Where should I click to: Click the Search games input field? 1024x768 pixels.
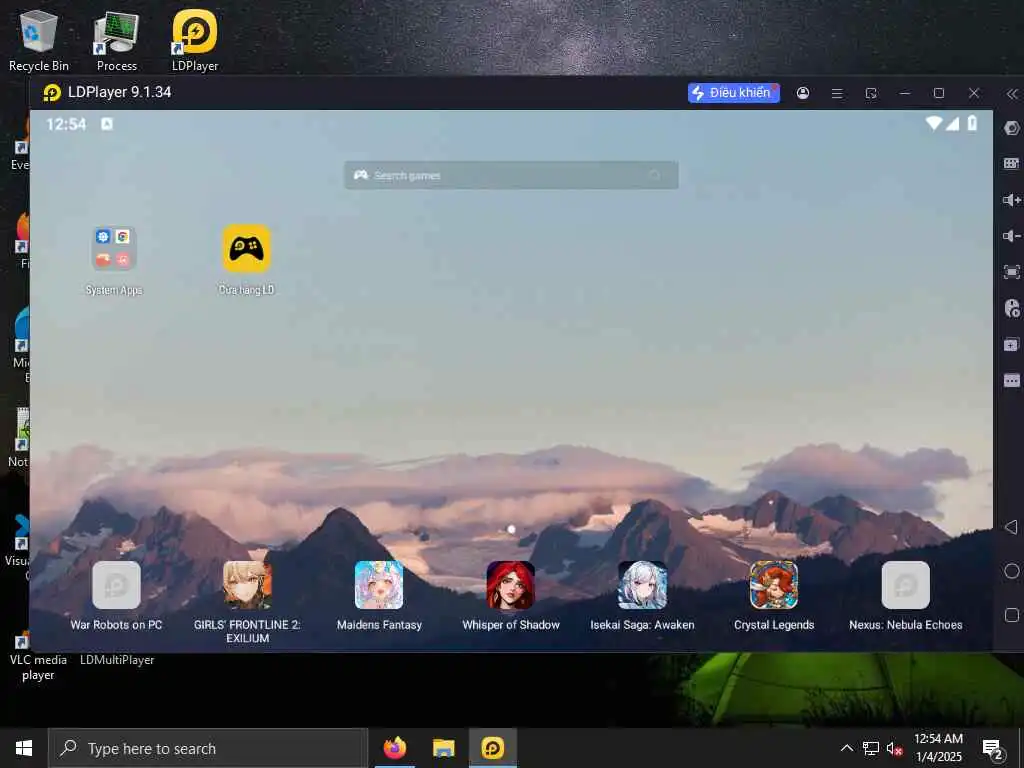(x=511, y=175)
